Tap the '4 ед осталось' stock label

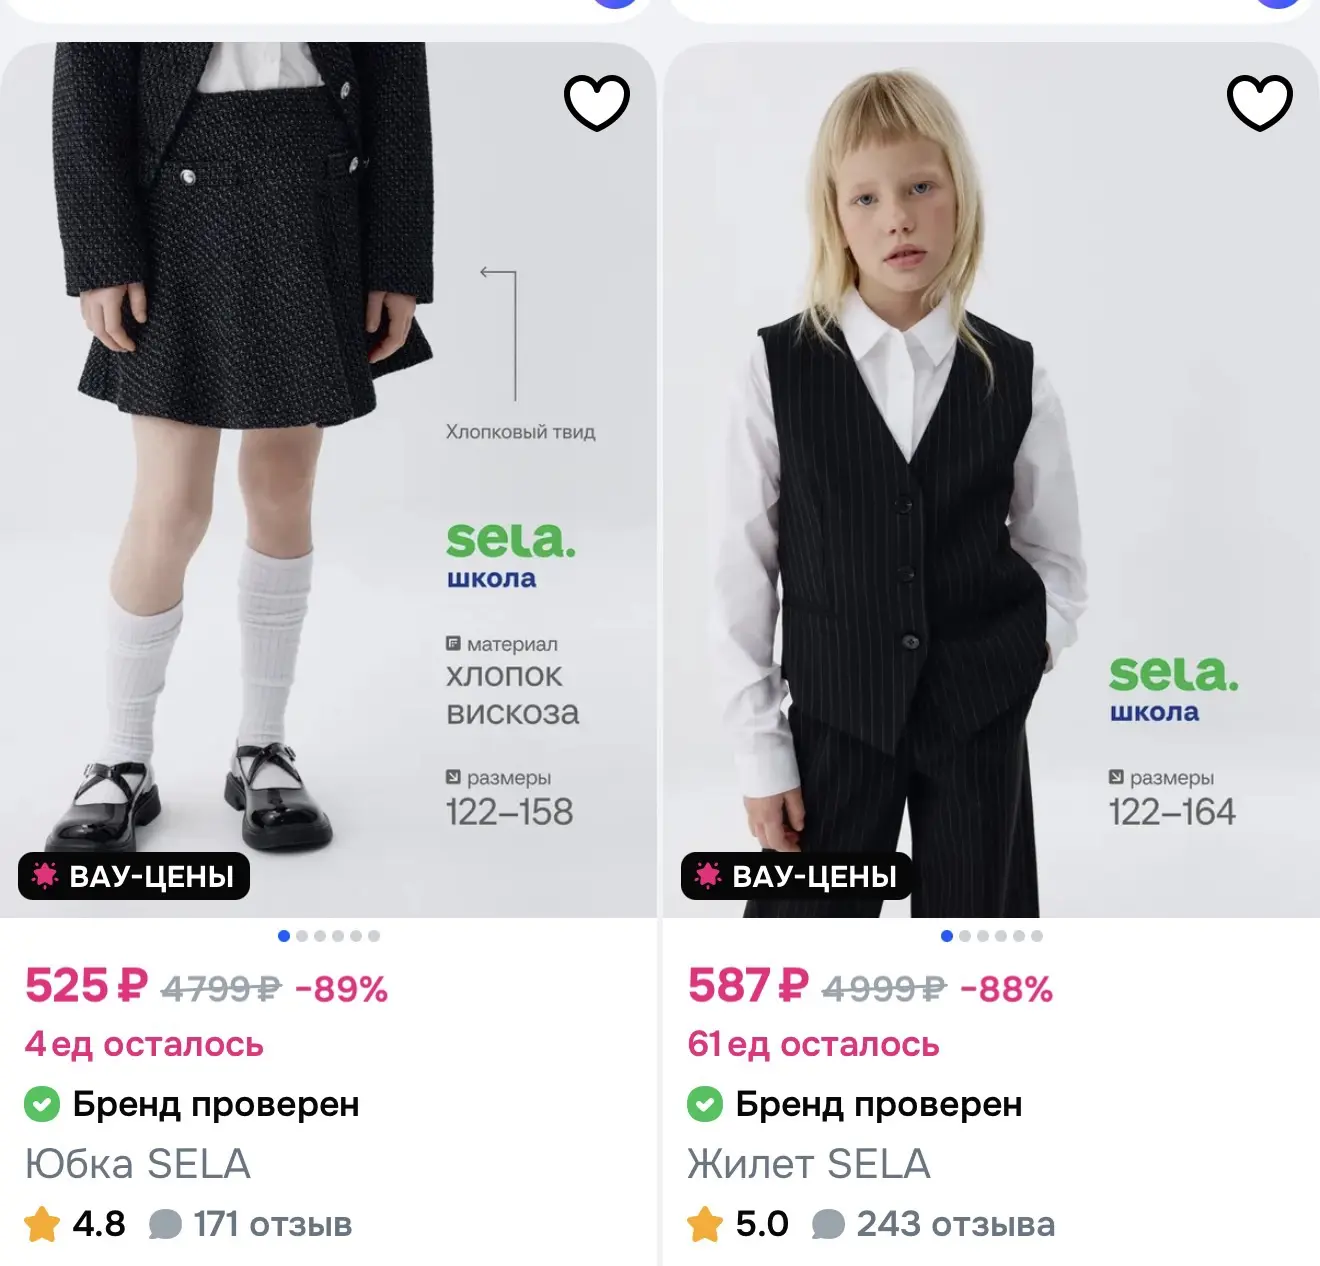(144, 1045)
